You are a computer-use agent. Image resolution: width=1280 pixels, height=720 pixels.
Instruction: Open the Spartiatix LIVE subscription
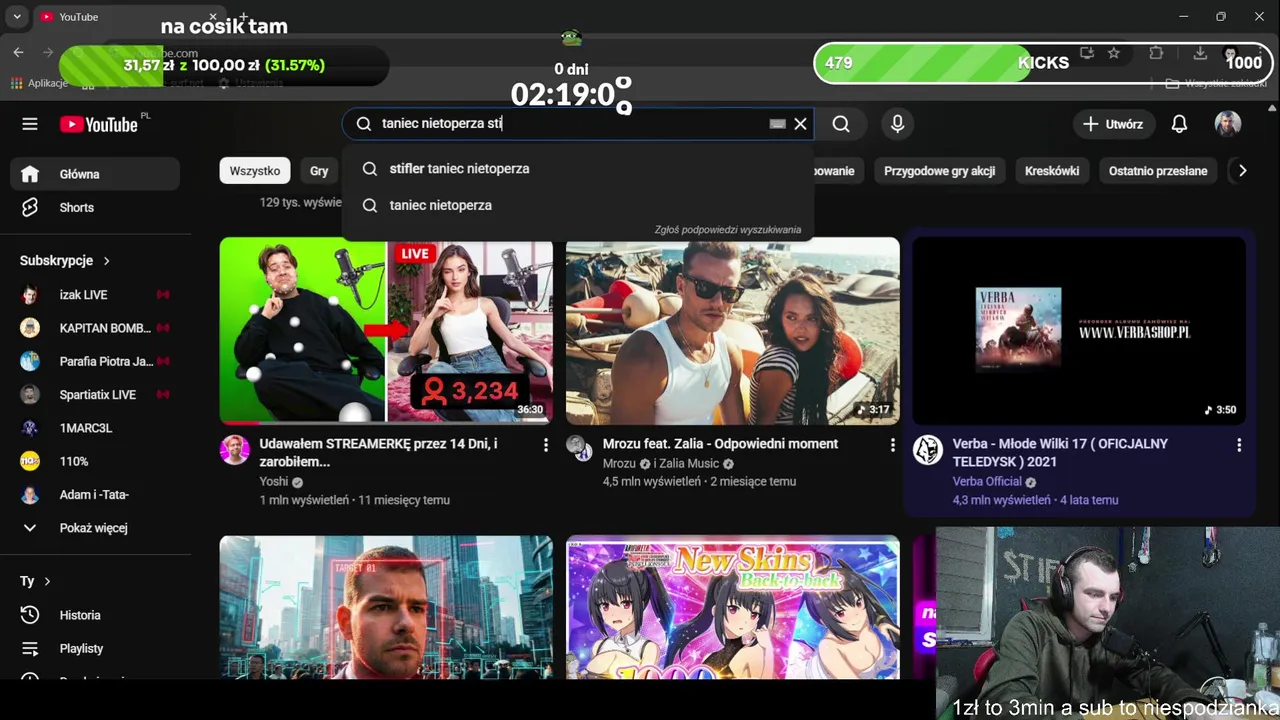(x=95, y=394)
